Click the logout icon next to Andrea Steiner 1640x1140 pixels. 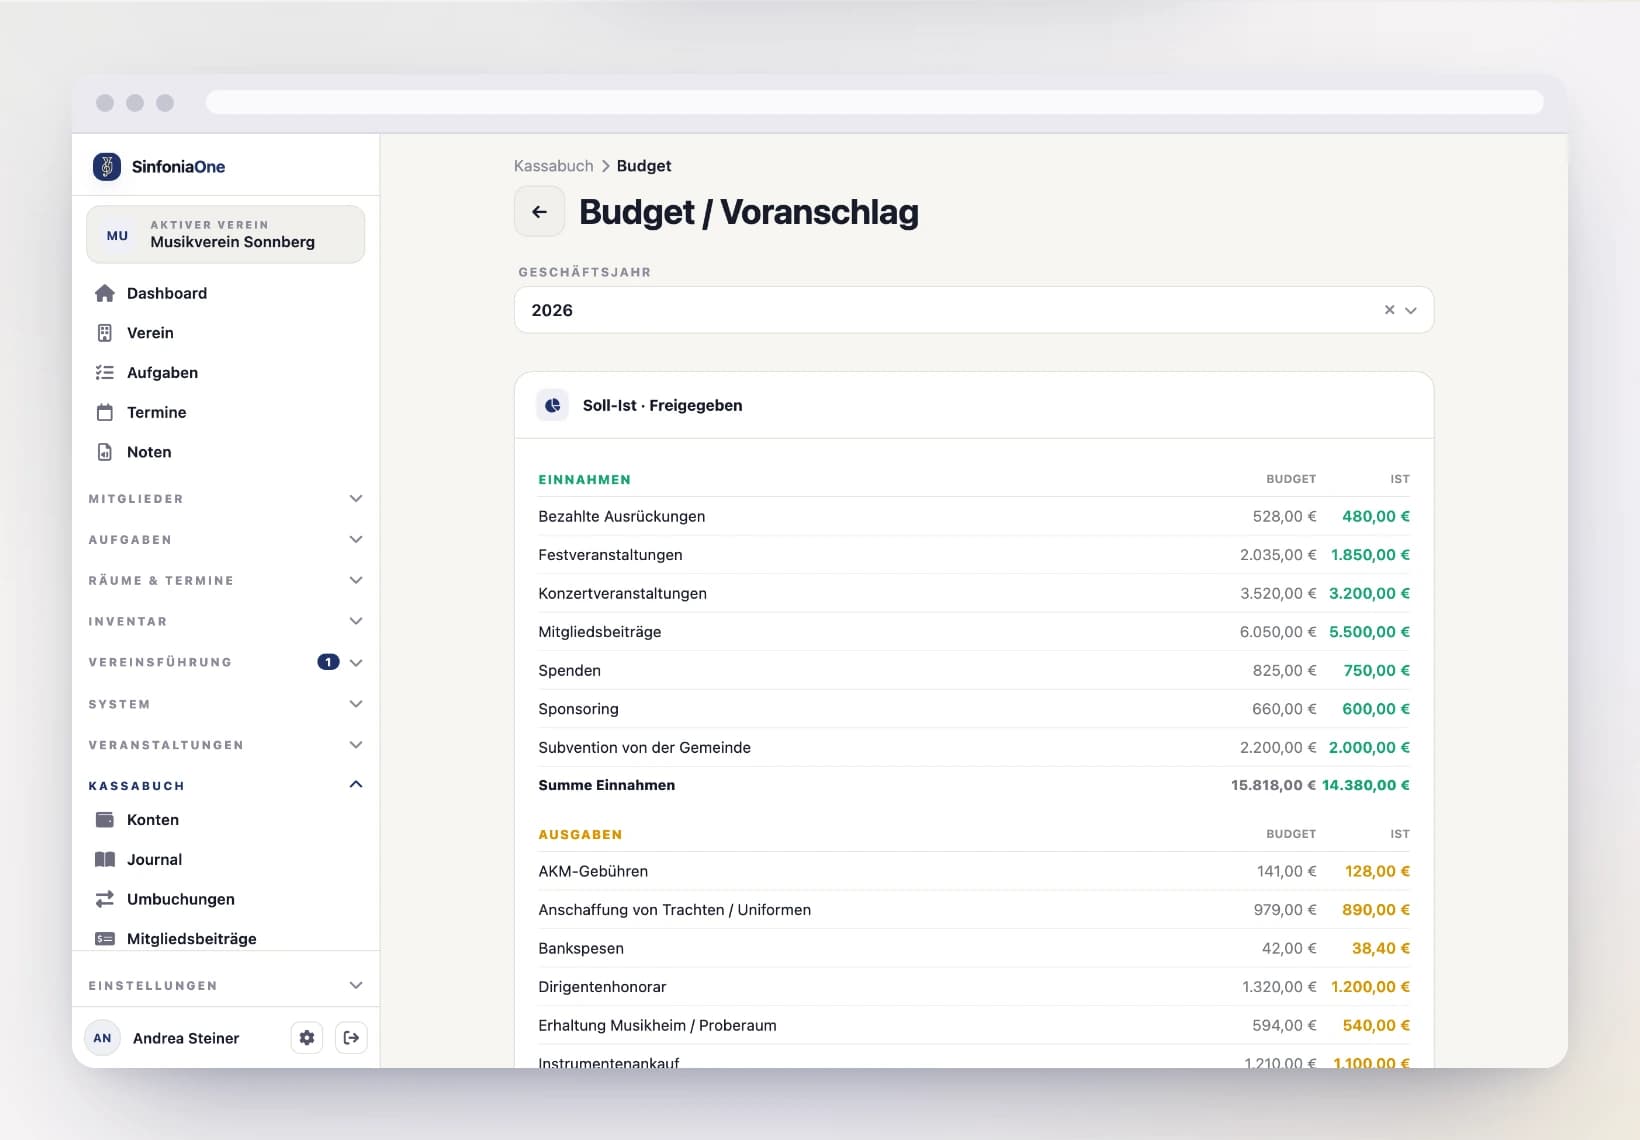point(351,1038)
